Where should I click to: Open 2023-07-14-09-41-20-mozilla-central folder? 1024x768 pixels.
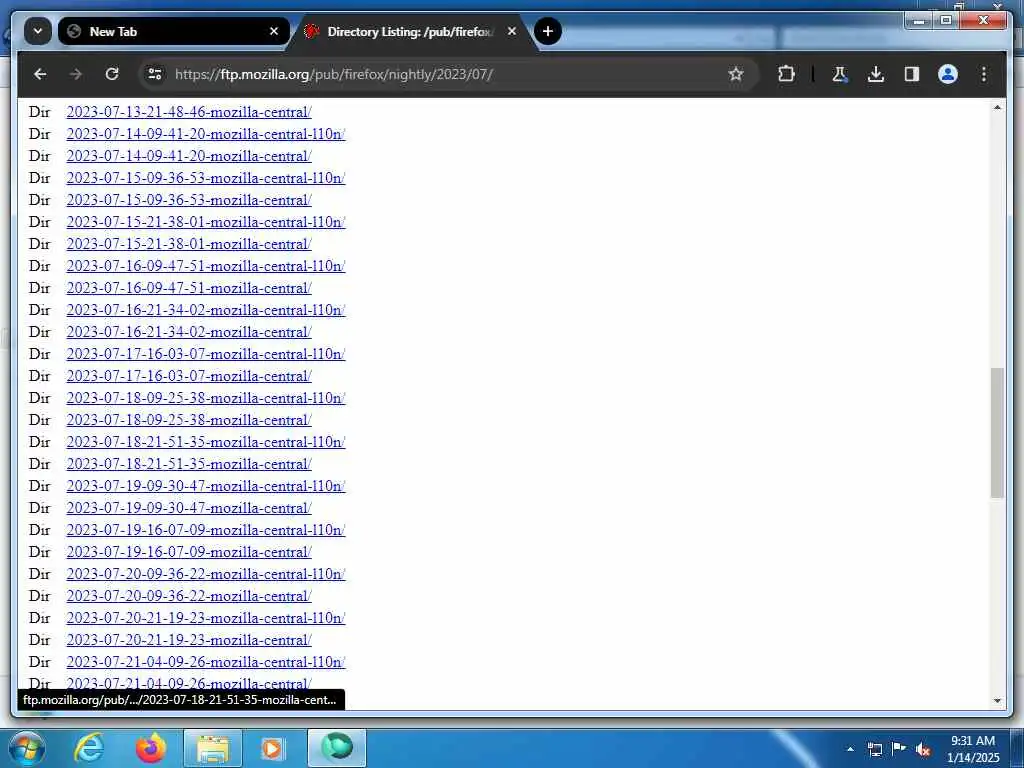[x=189, y=156]
